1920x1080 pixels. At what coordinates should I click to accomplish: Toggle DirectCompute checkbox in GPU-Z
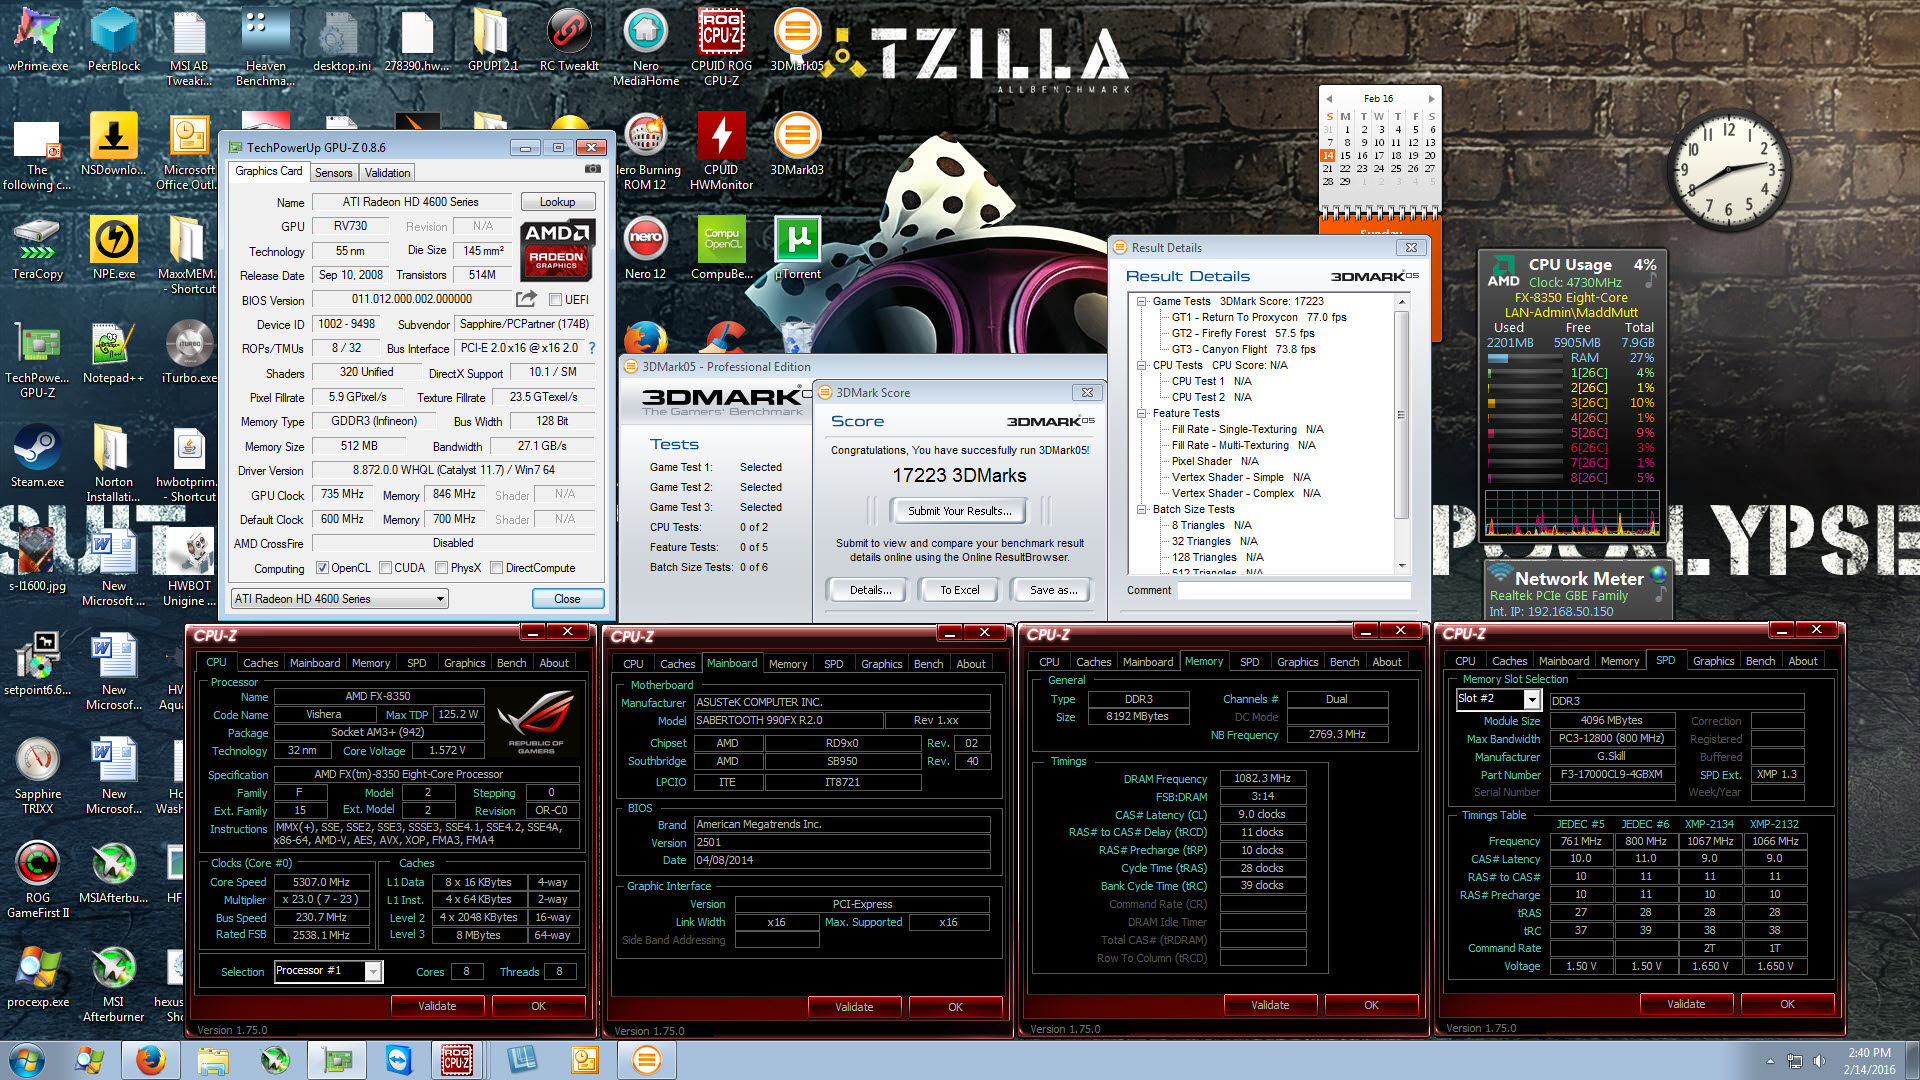point(497,568)
